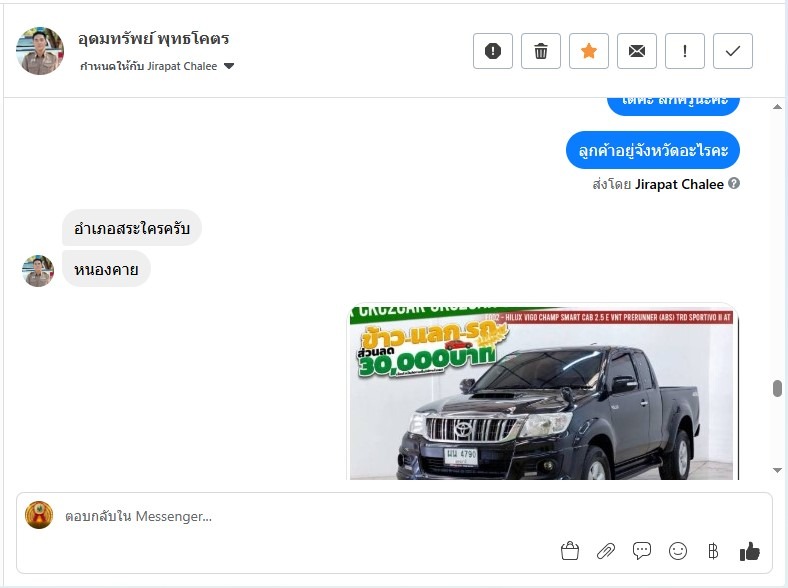Viewport: 788px width, 588px height.
Task: Toggle the orange star follow-up marker
Action: (588, 51)
